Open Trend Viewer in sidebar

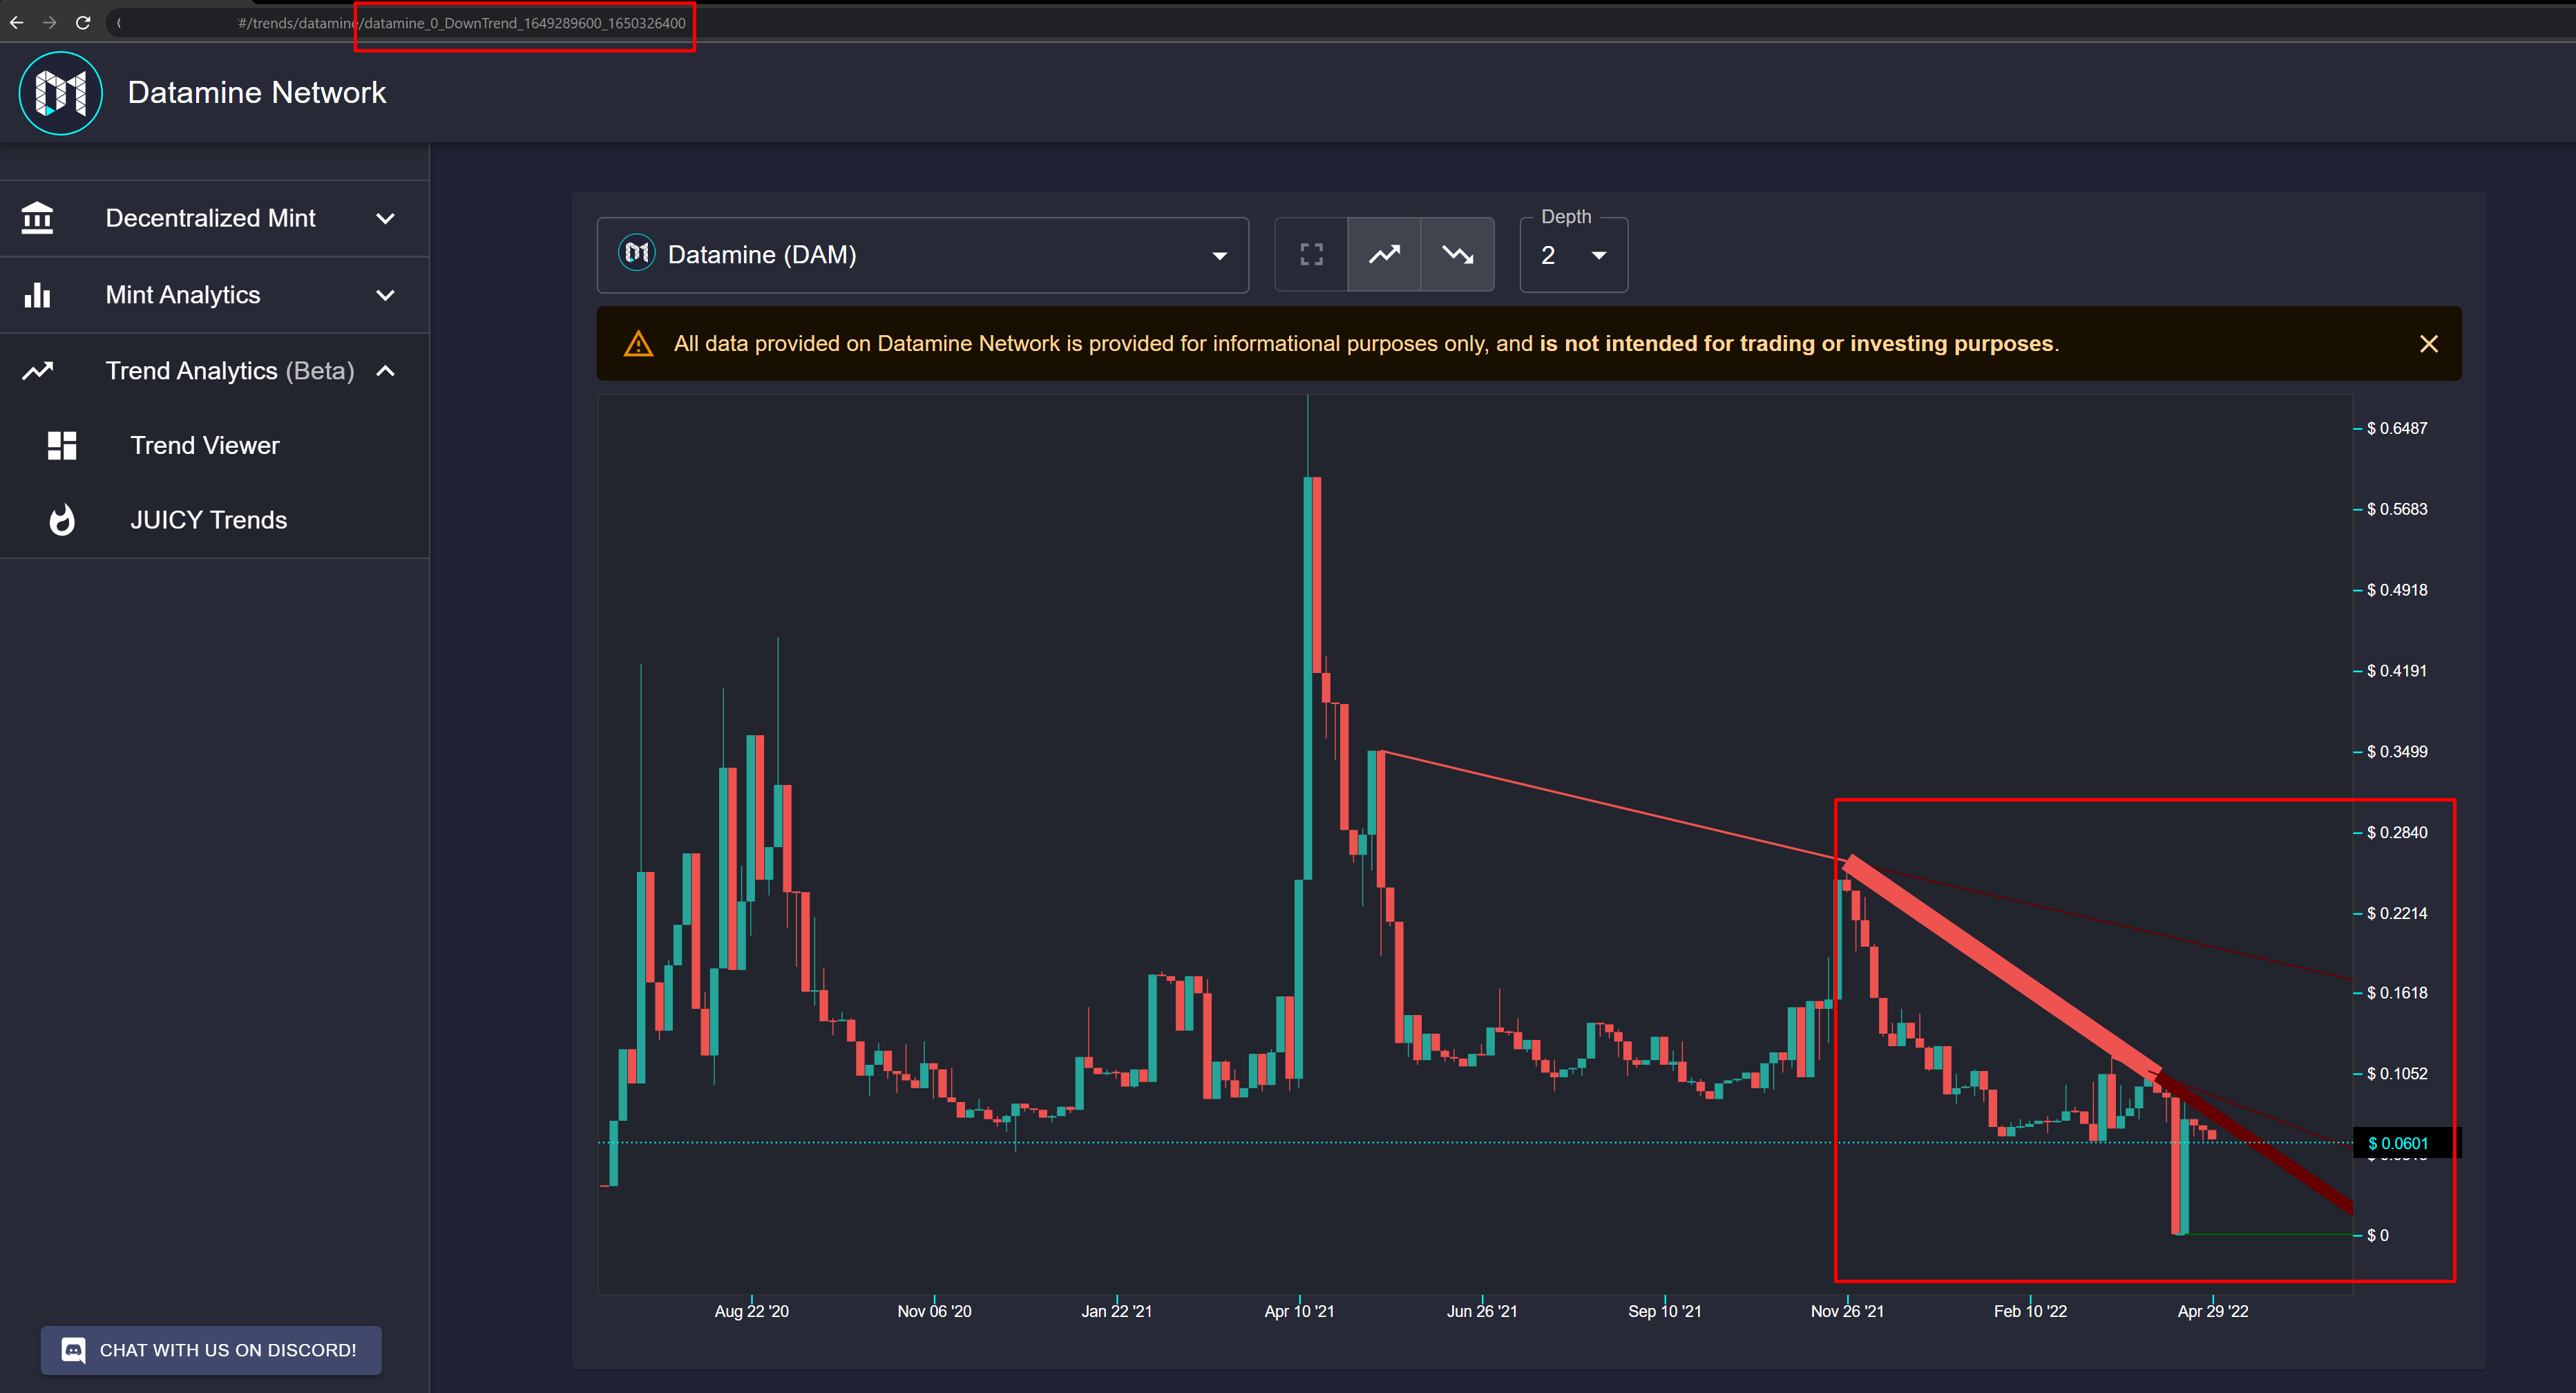[x=214, y=446]
